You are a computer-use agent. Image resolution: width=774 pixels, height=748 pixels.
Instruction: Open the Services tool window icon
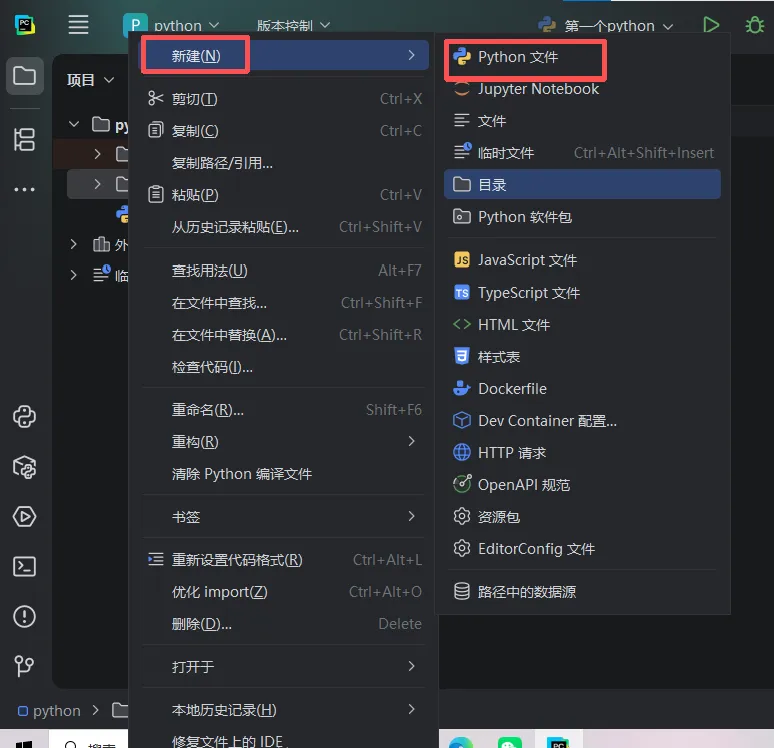(24, 516)
